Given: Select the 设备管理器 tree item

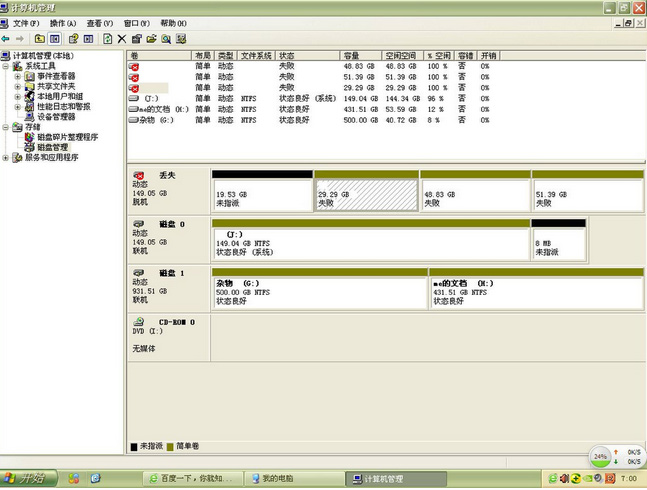Looking at the screenshot, I should [57, 117].
